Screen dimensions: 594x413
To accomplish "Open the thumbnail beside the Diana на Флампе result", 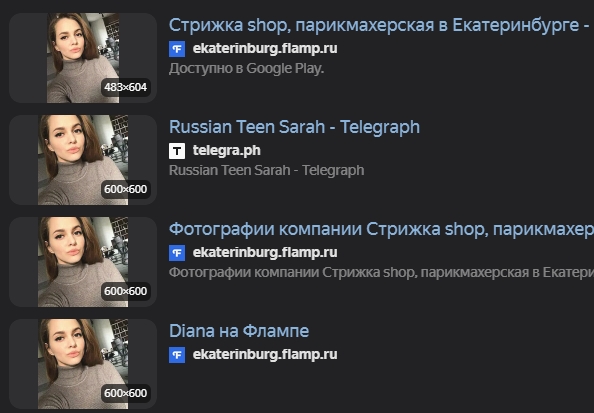I will 83,364.
